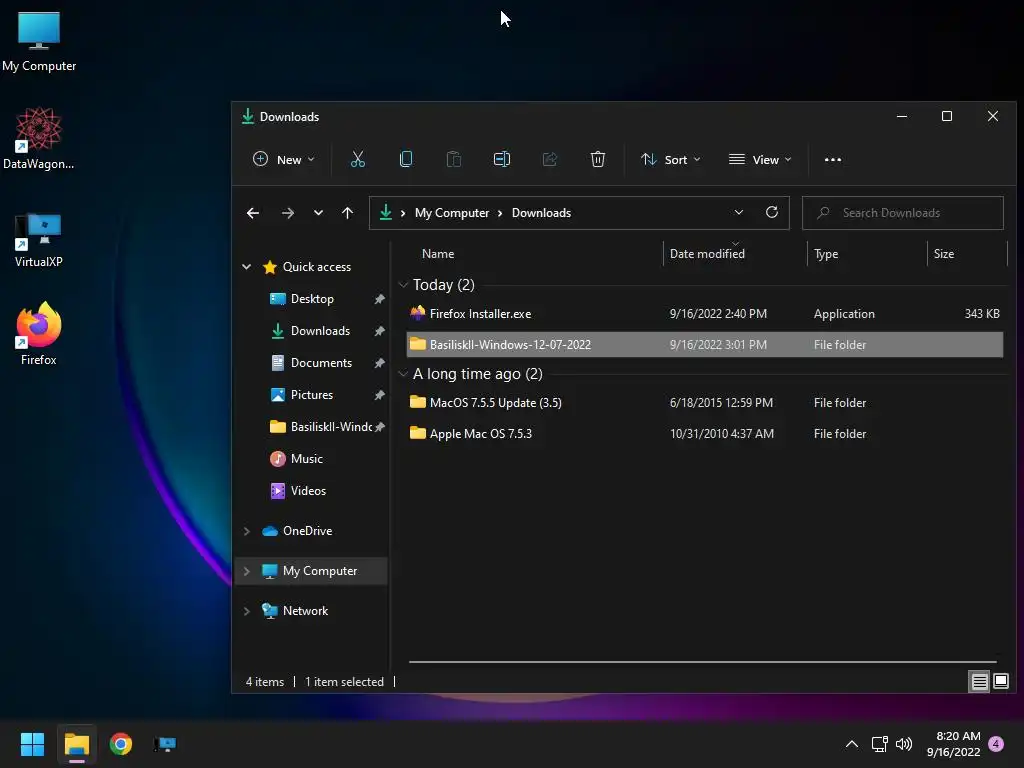Click the Search Downloads field
1024x768 pixels.
pyautogui.click(x=903, y=213)
